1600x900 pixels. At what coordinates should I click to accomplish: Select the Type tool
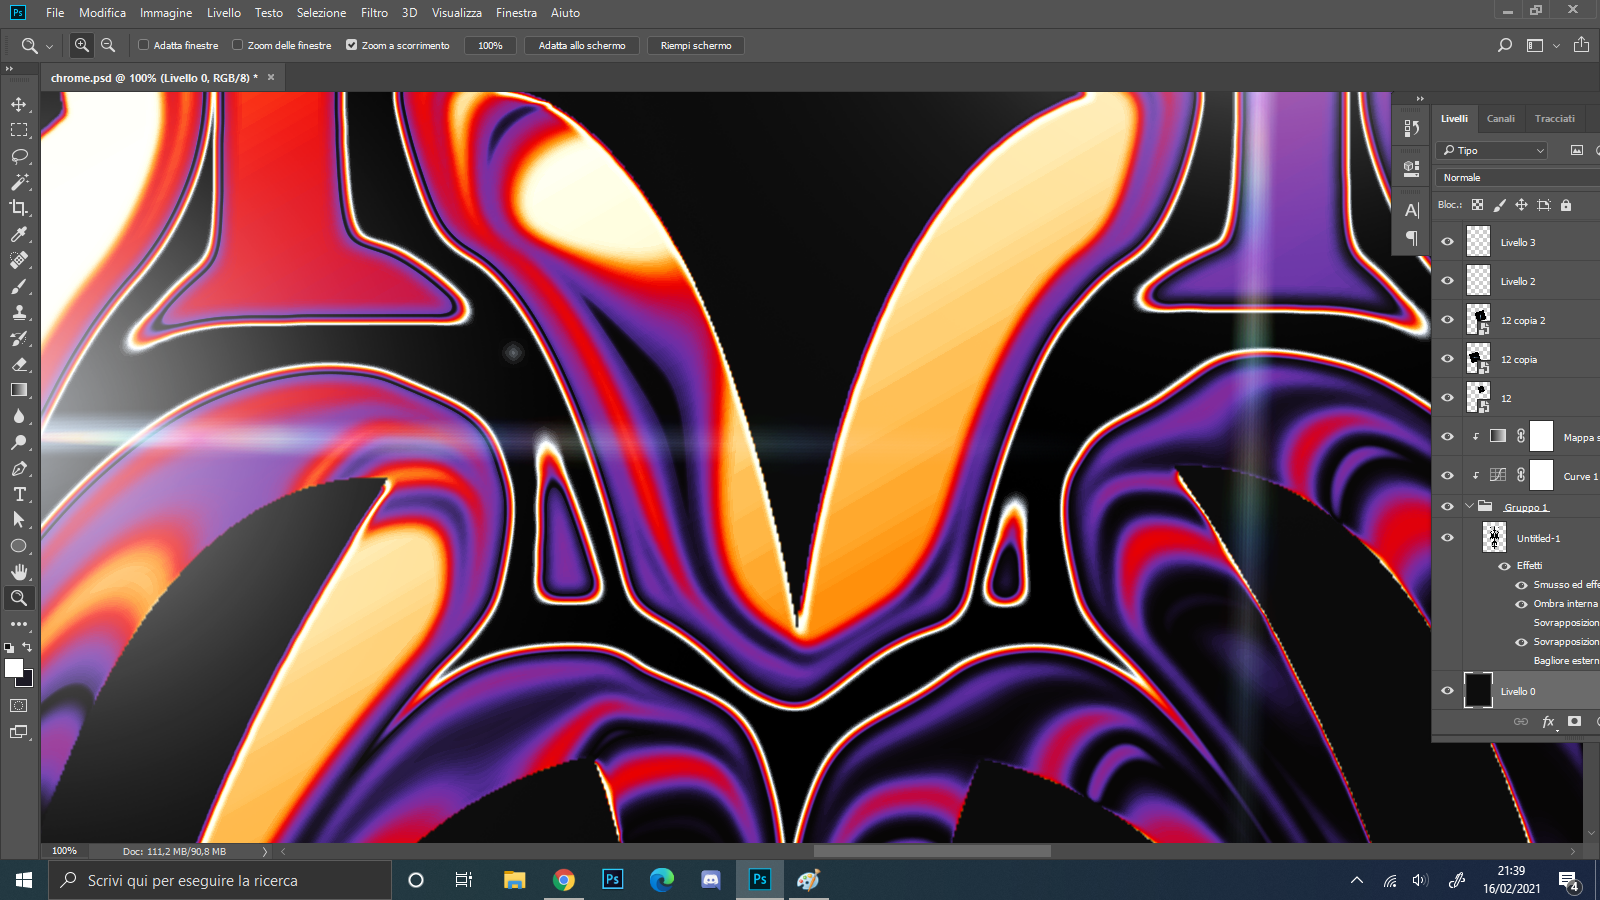pyautogui.click(x=20, y=493)
